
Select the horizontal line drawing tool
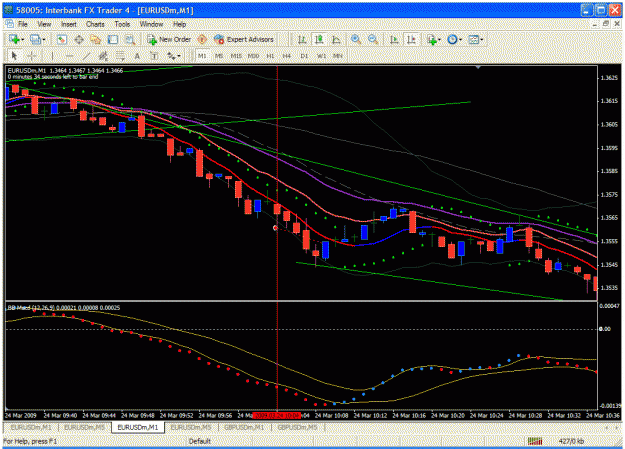[x=69, y=56]
